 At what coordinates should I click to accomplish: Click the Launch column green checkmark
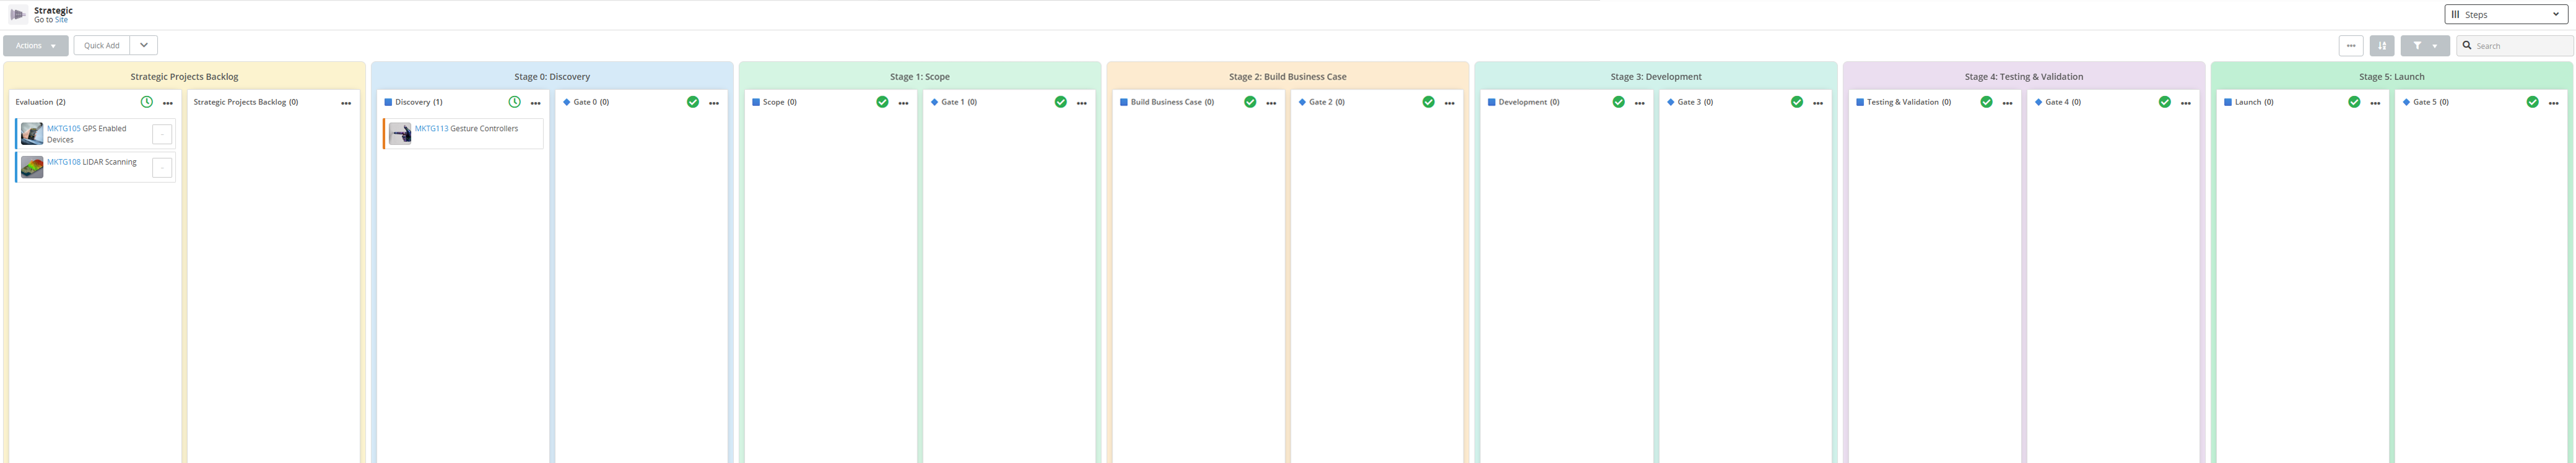pos(2354,102)
